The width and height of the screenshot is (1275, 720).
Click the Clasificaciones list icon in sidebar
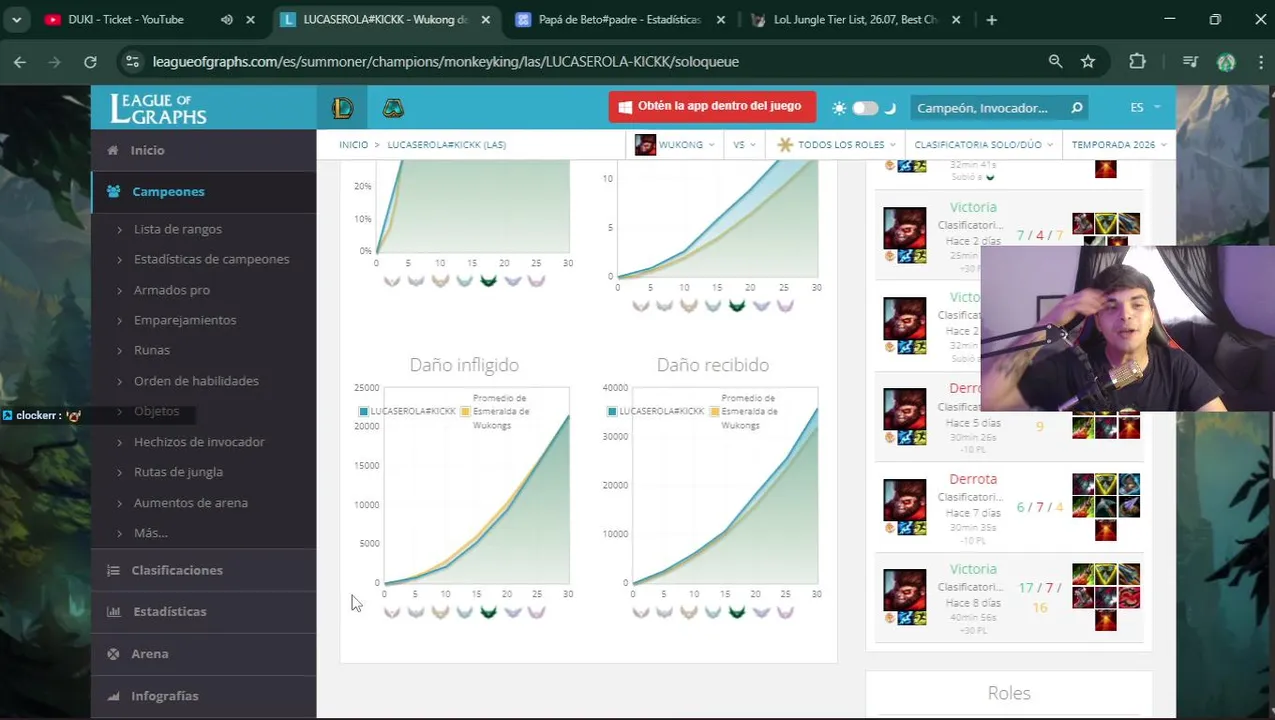(112, 570)
